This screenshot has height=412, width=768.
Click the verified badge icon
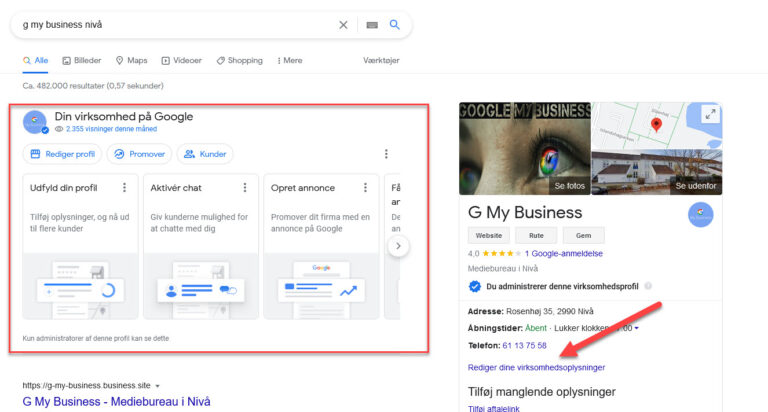475,286
